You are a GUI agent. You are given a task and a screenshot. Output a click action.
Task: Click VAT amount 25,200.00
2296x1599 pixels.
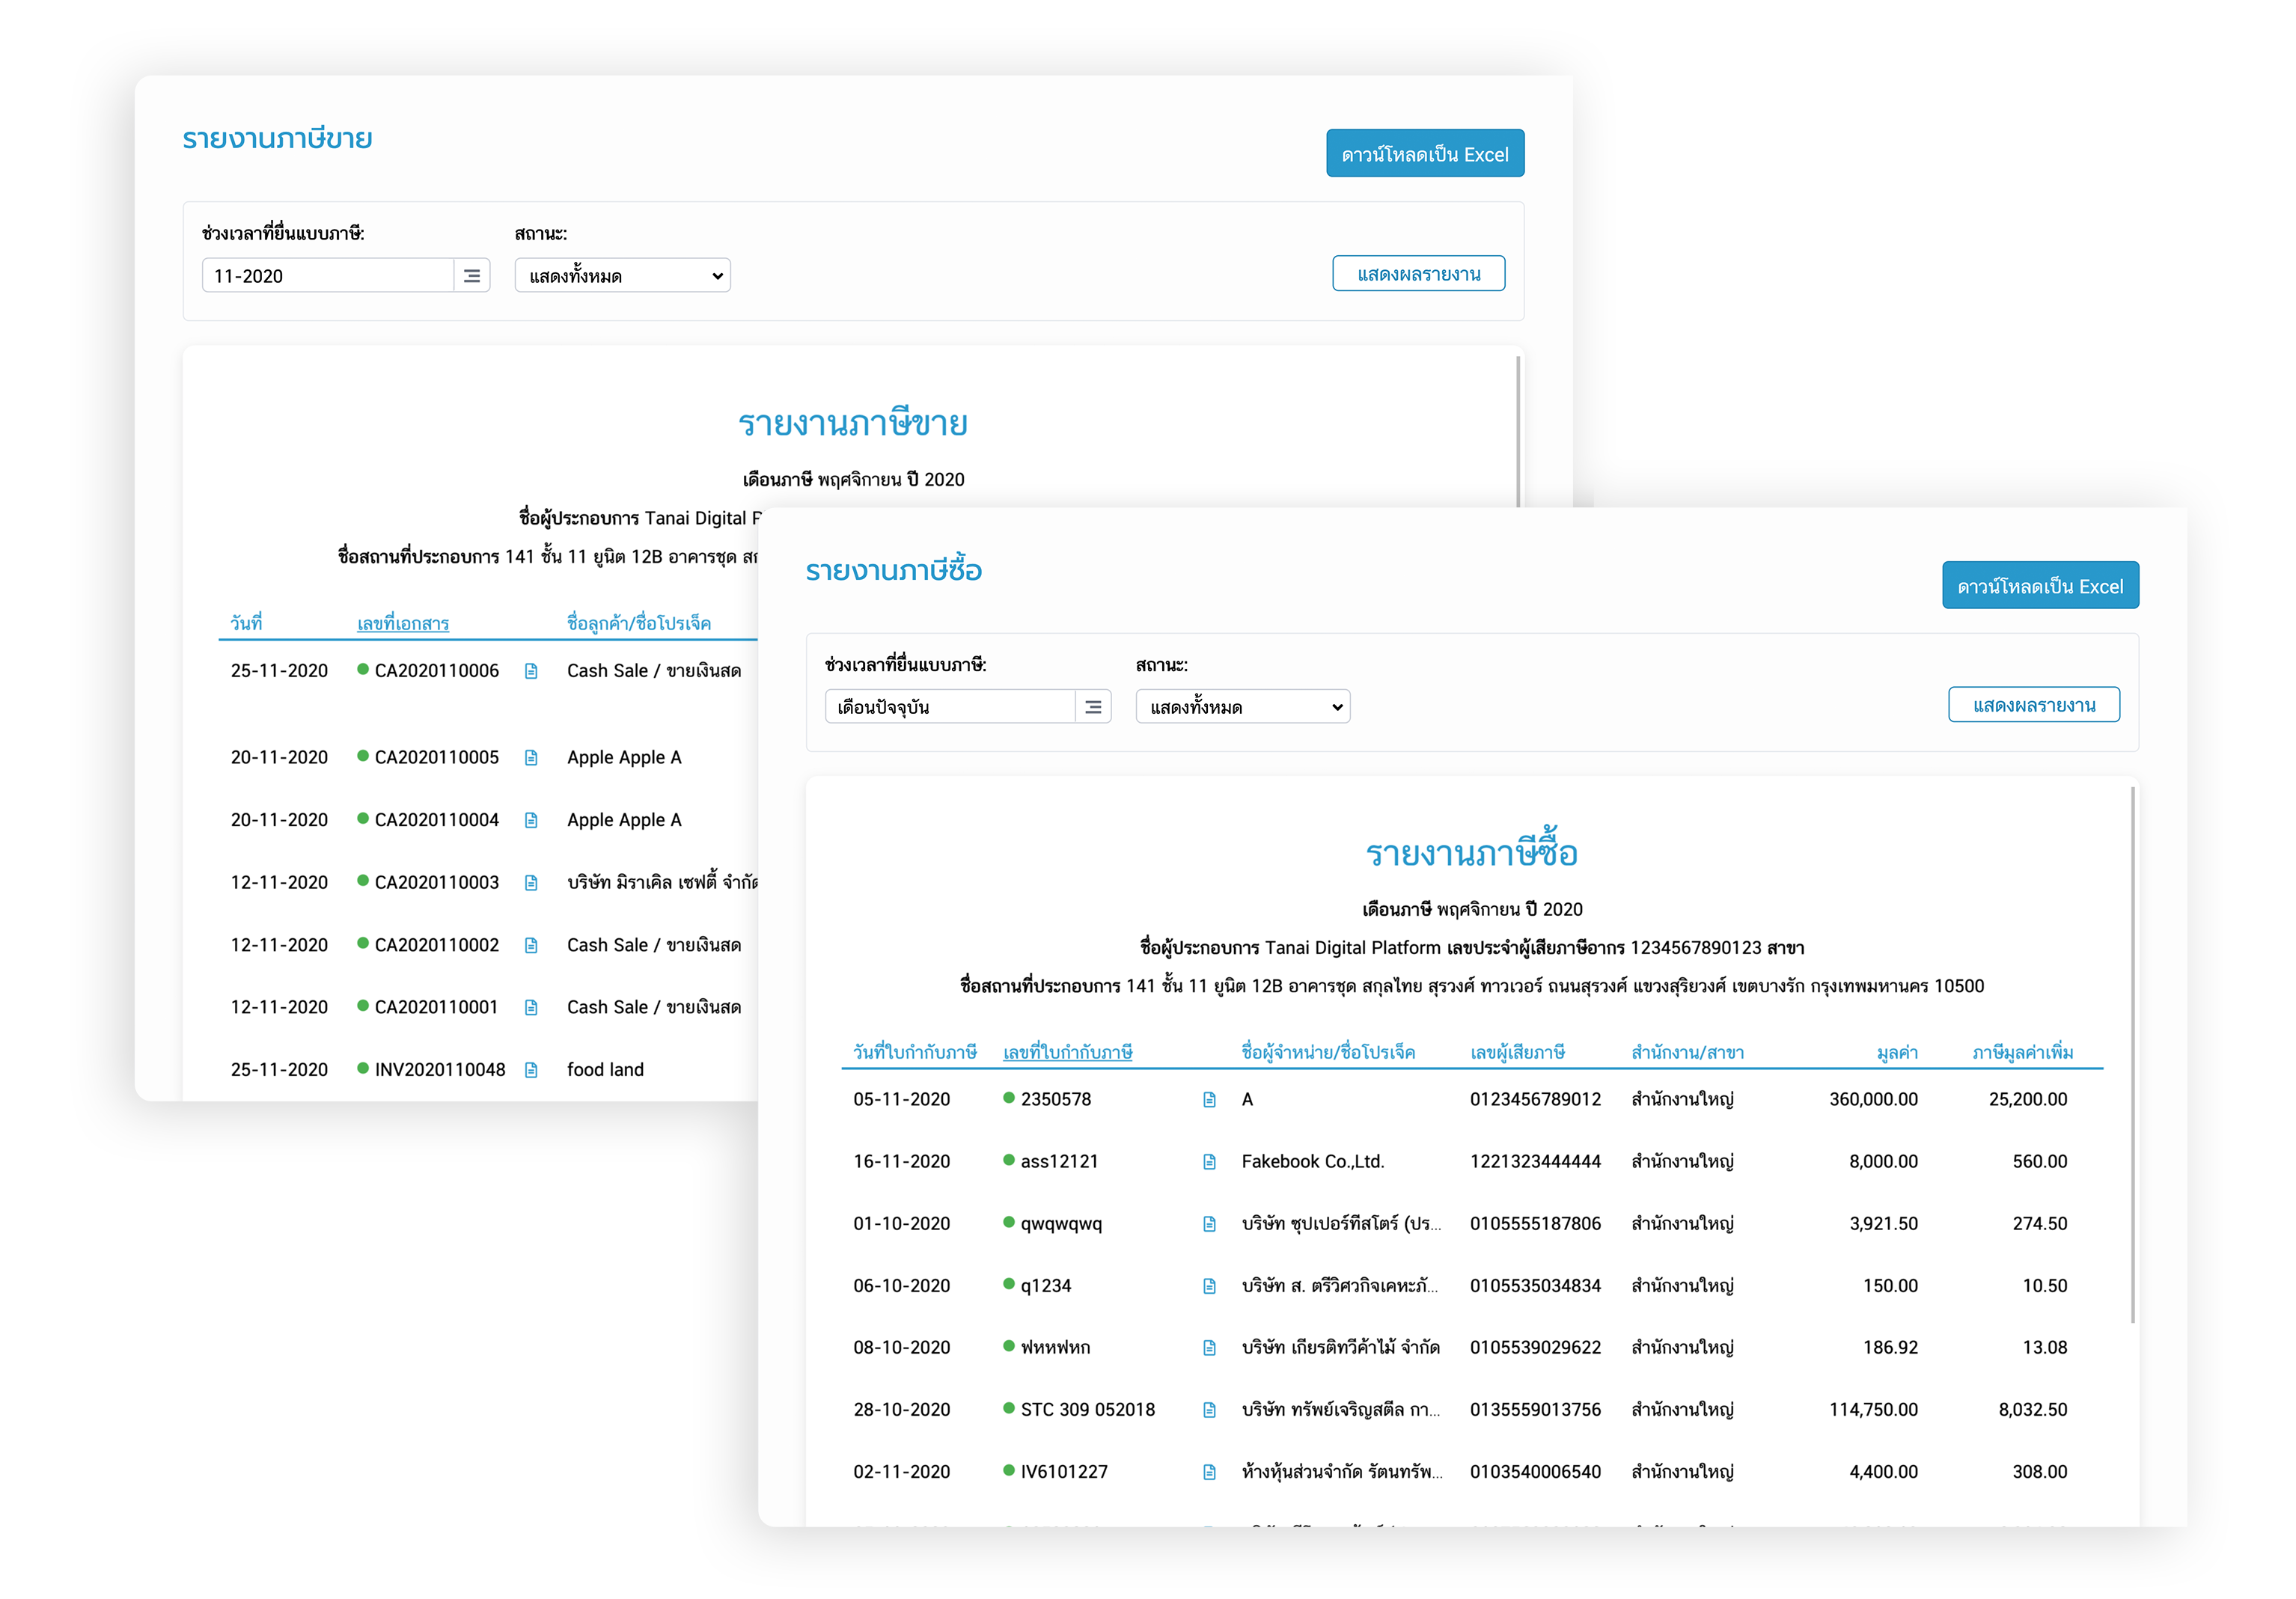point(2027,1100)
